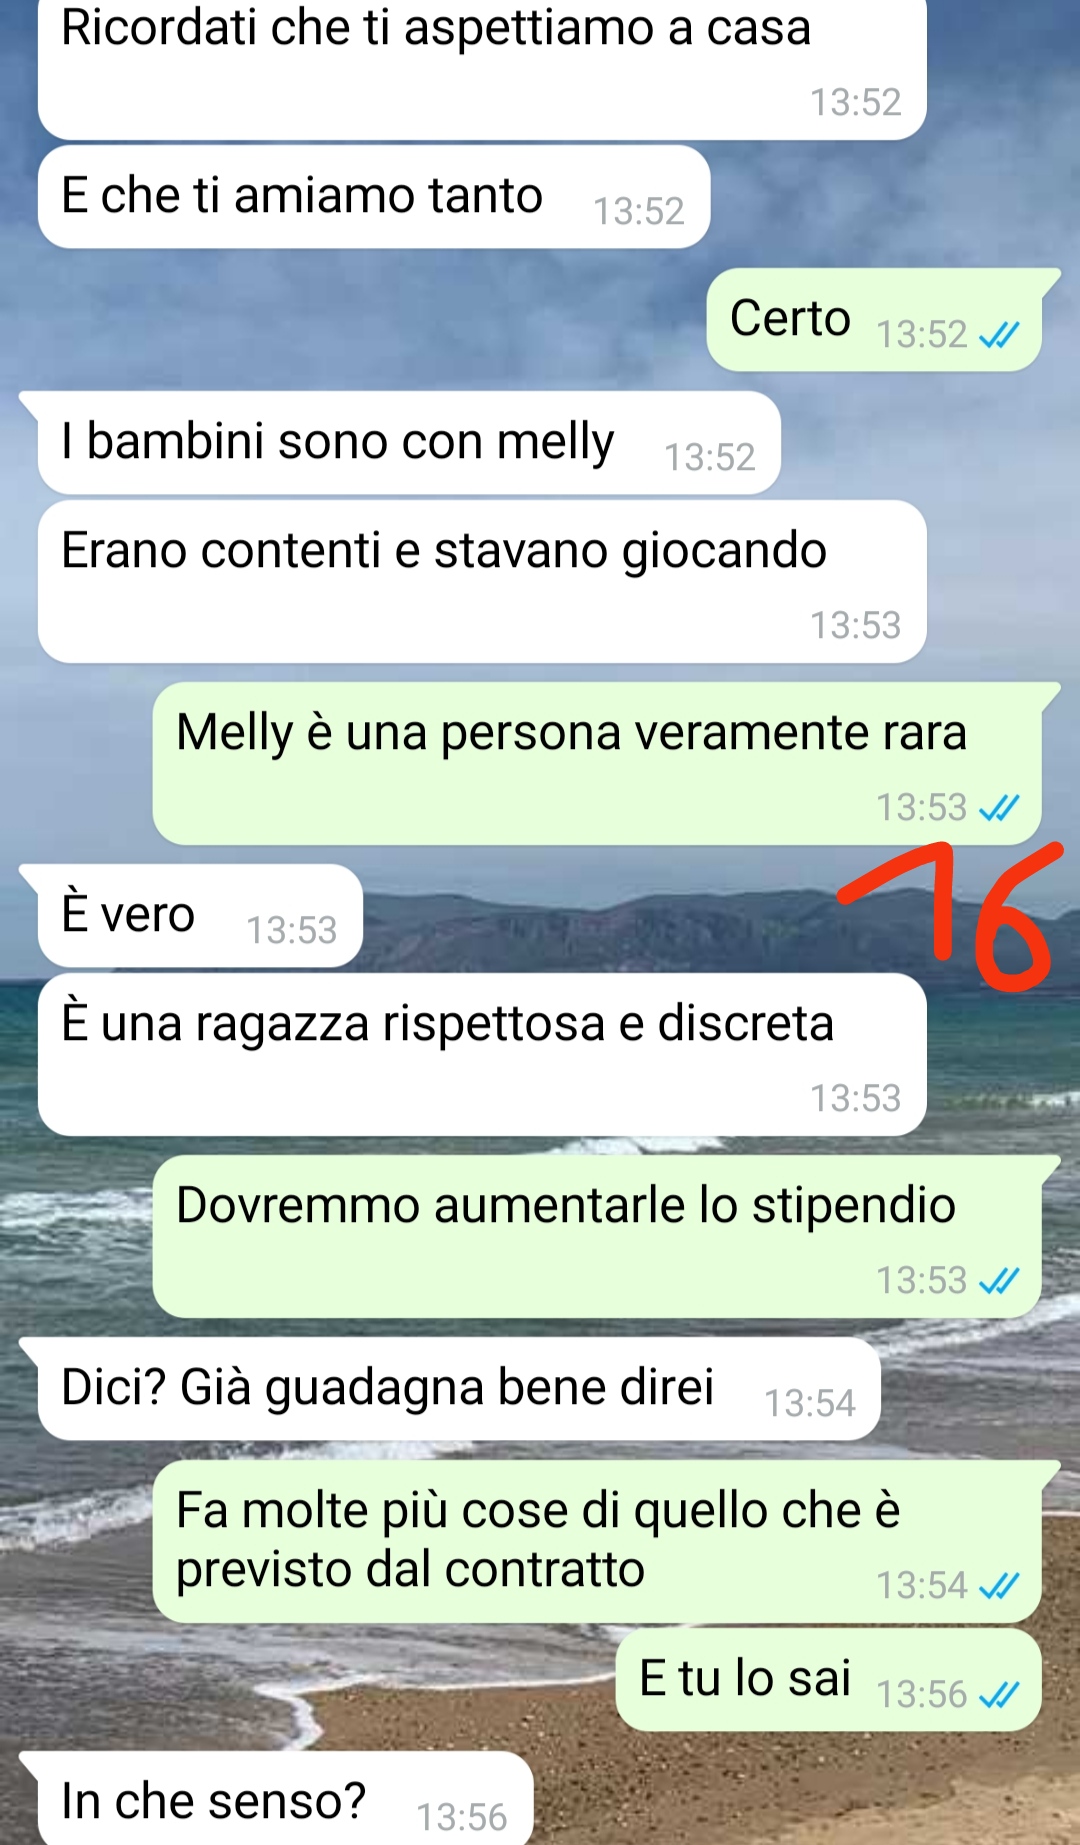Tap the read ticks on 'Melly è una persona veramente rara'

click(x=999, y=807)
